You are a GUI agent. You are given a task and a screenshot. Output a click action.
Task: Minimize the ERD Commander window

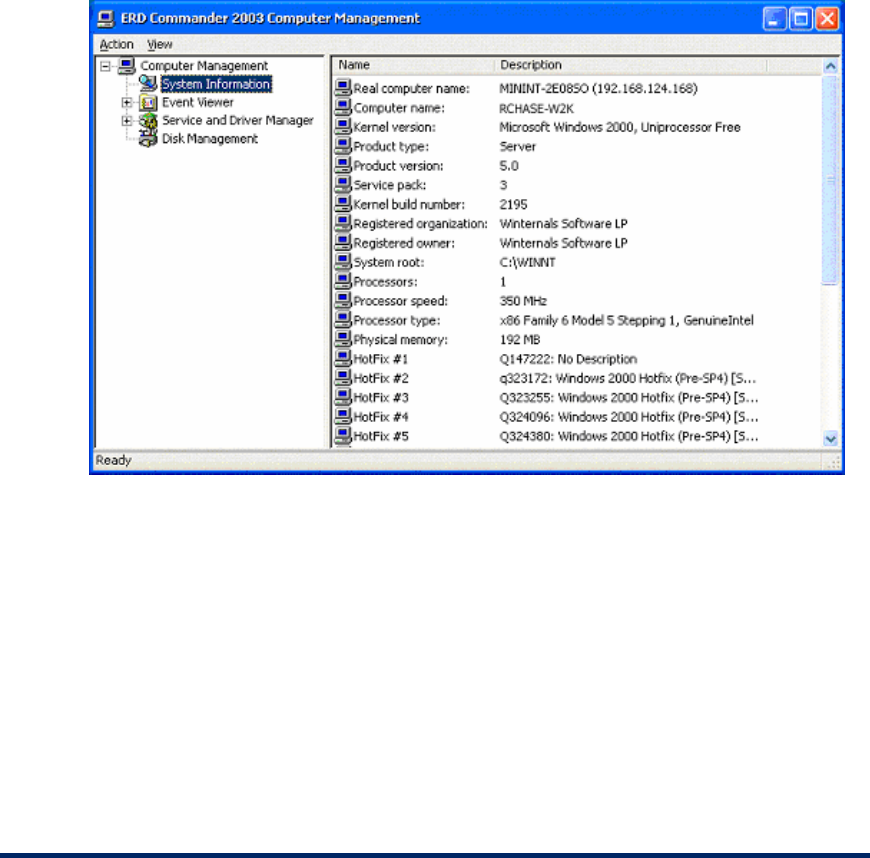tap(775, 19)
